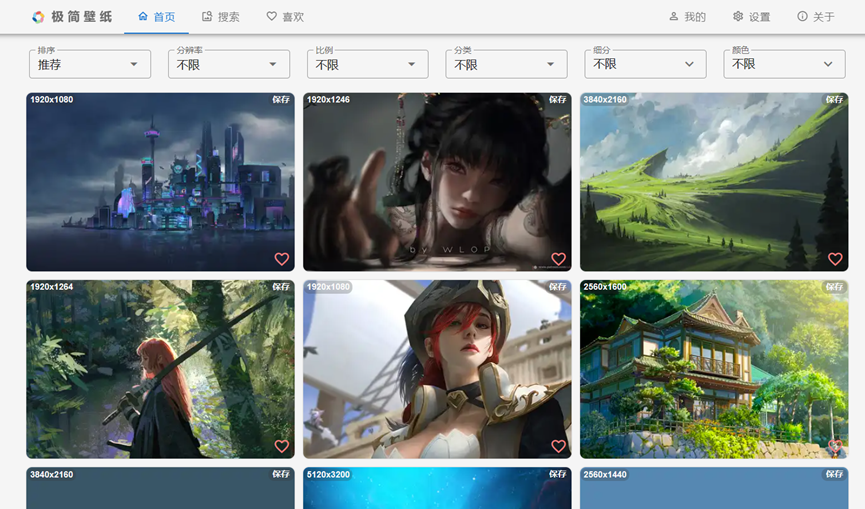
Task: Like the Japanese house wallpaper
Action: [835, 446]
